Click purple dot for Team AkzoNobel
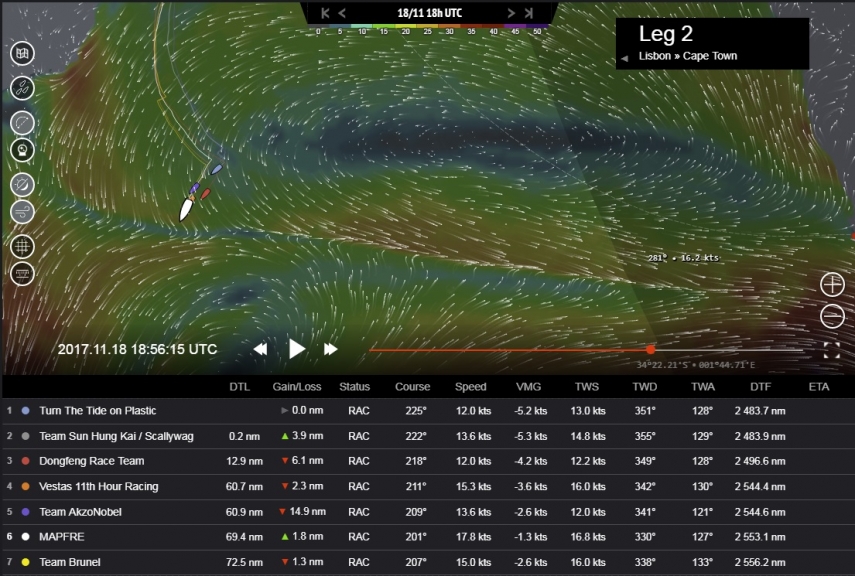This screenshot has width=855, height=576. (25, 512)
